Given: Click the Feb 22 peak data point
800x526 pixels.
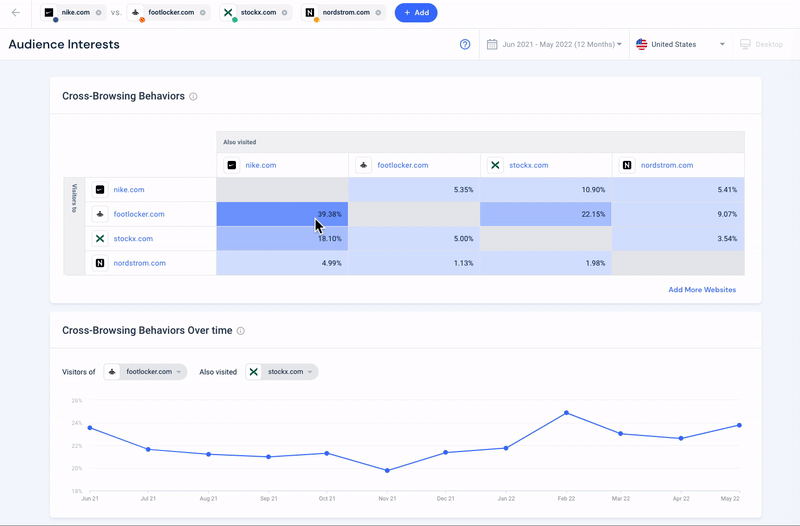Looking at the screenshot, I should [566, 413].
